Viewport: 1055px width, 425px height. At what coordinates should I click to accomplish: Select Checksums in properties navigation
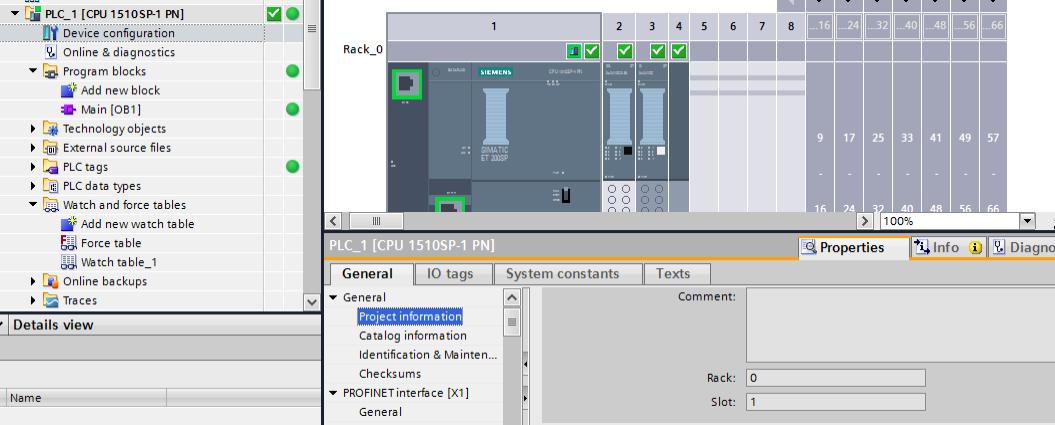pos(389,374)
